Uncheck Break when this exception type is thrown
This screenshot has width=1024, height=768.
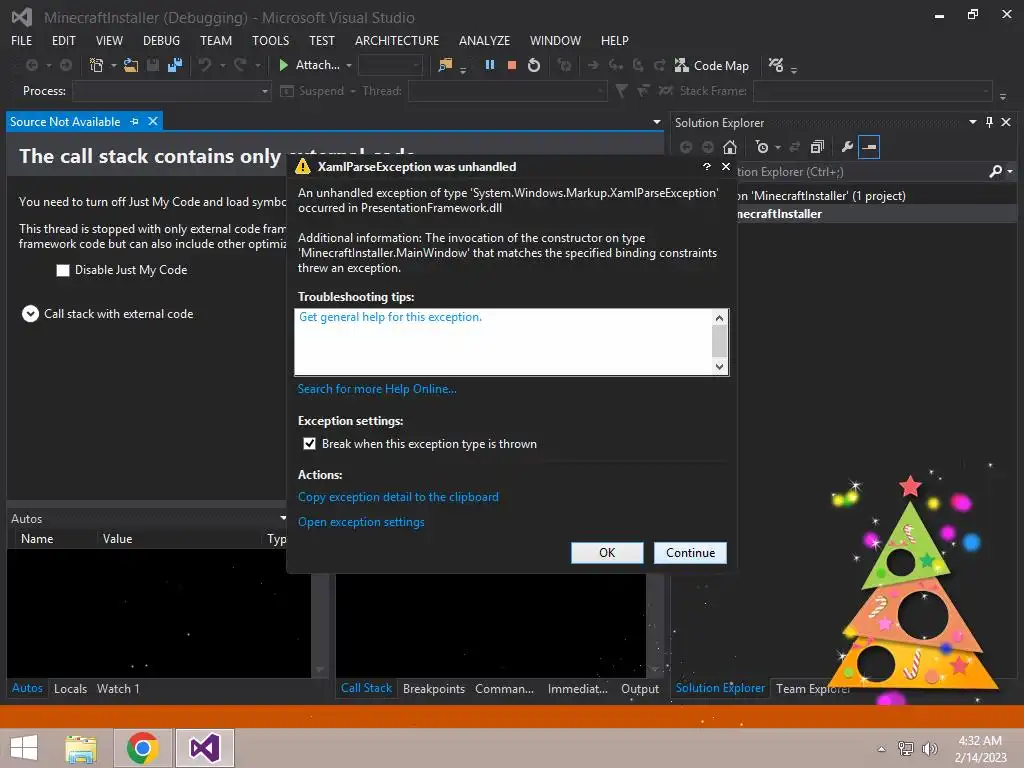[310, 444]
